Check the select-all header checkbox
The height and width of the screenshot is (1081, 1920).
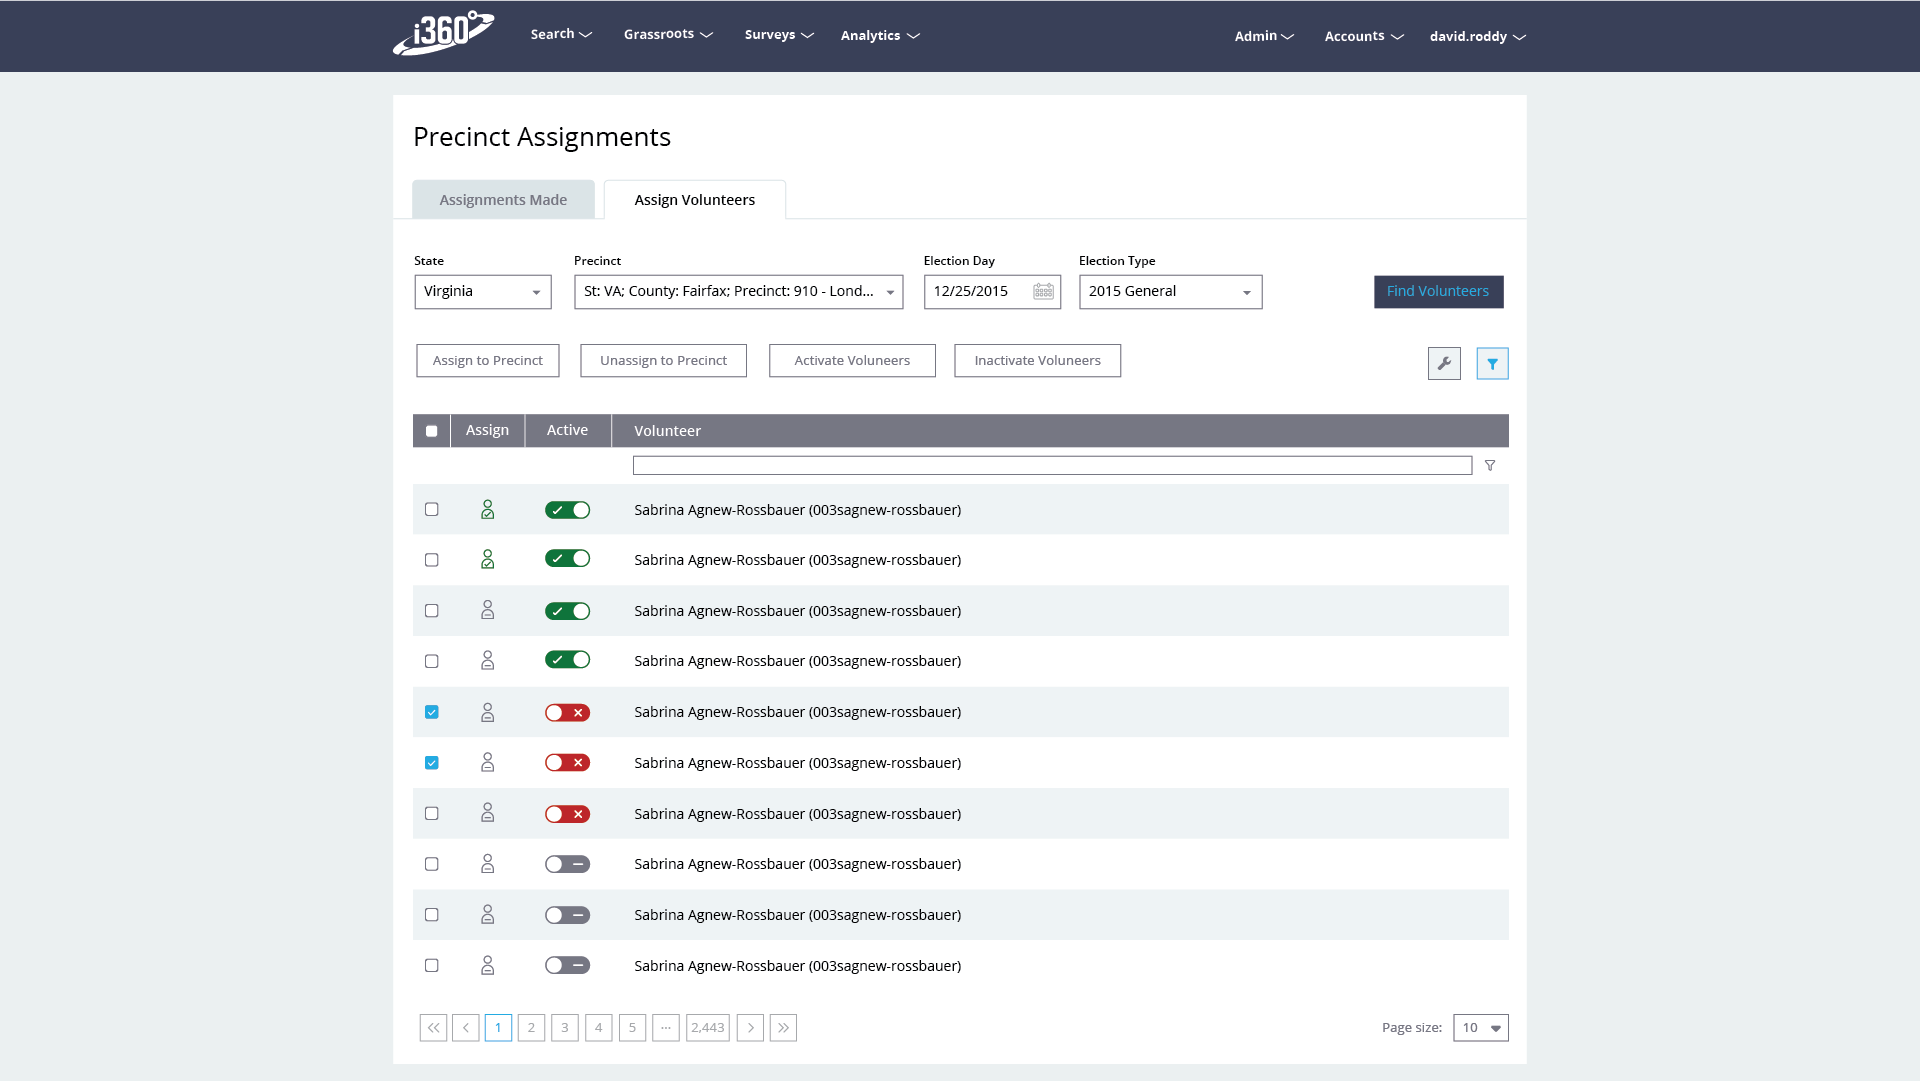coord(431,431)
